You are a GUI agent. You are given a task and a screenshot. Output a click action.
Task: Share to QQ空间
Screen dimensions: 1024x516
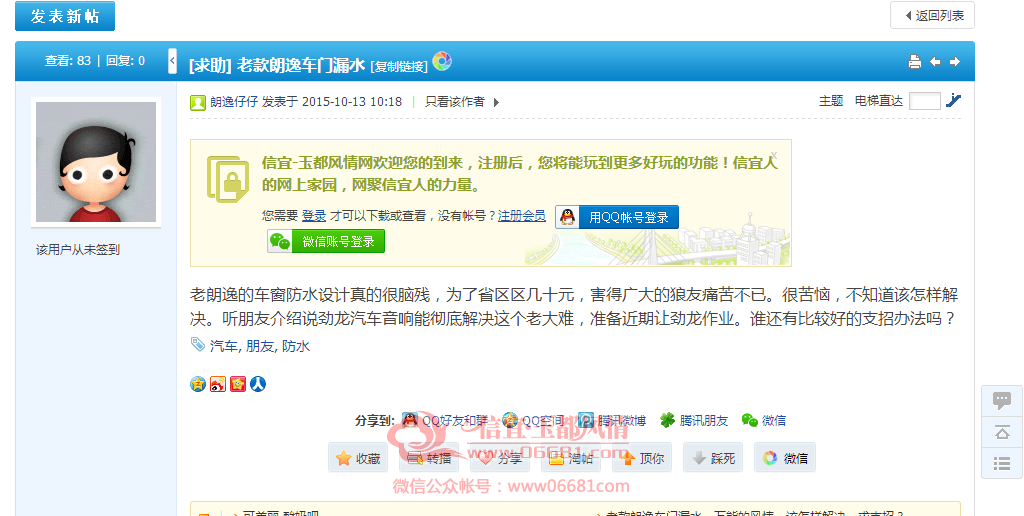532,421
